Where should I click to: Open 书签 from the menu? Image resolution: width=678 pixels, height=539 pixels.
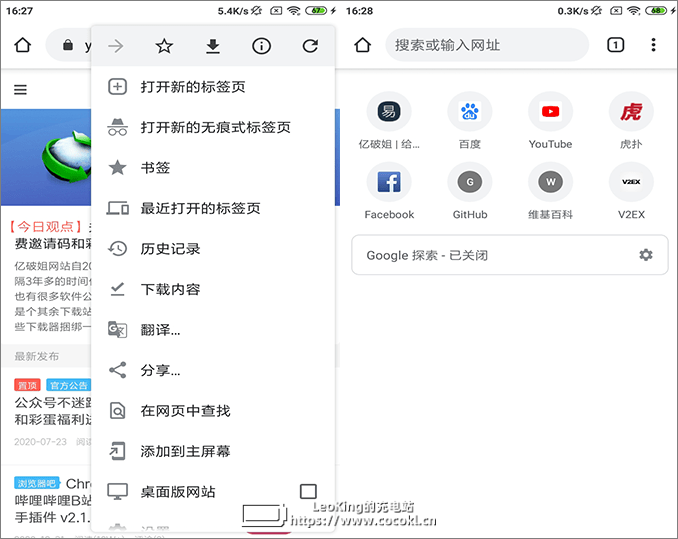coord(213,168)
